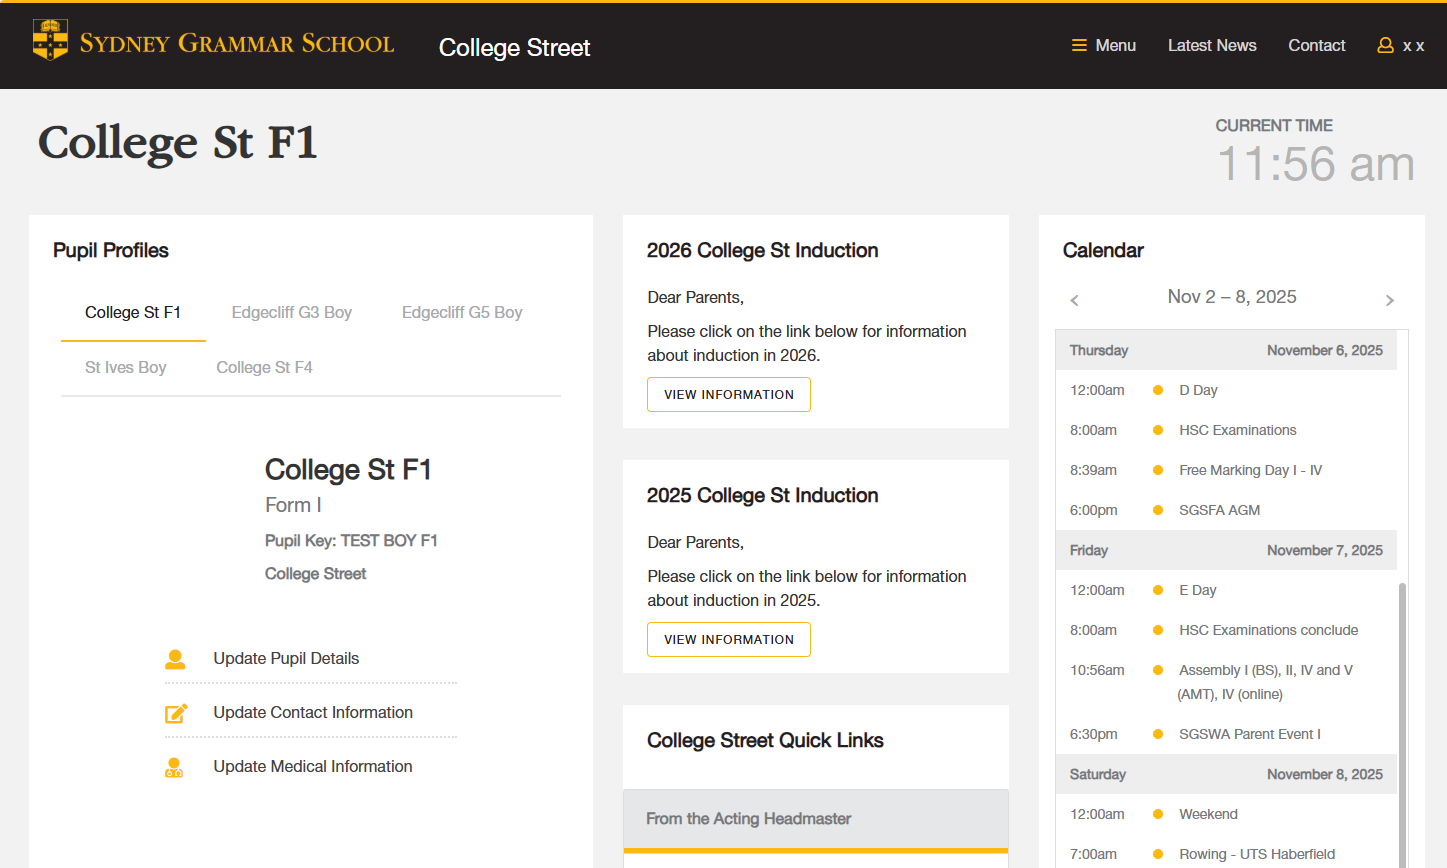
Task: Click the calendar list scrollbar
Action: [x=1402, y=720]
